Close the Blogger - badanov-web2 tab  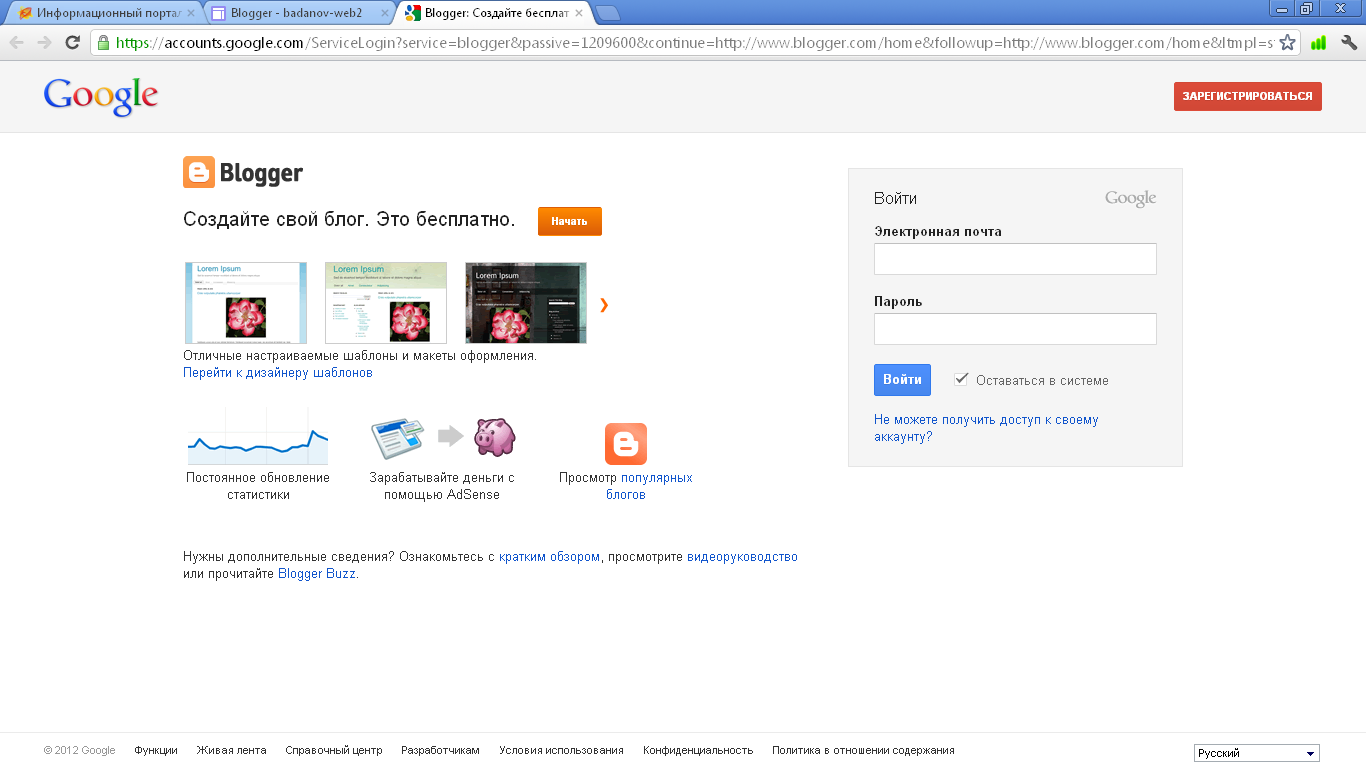[x=384, y=14]
